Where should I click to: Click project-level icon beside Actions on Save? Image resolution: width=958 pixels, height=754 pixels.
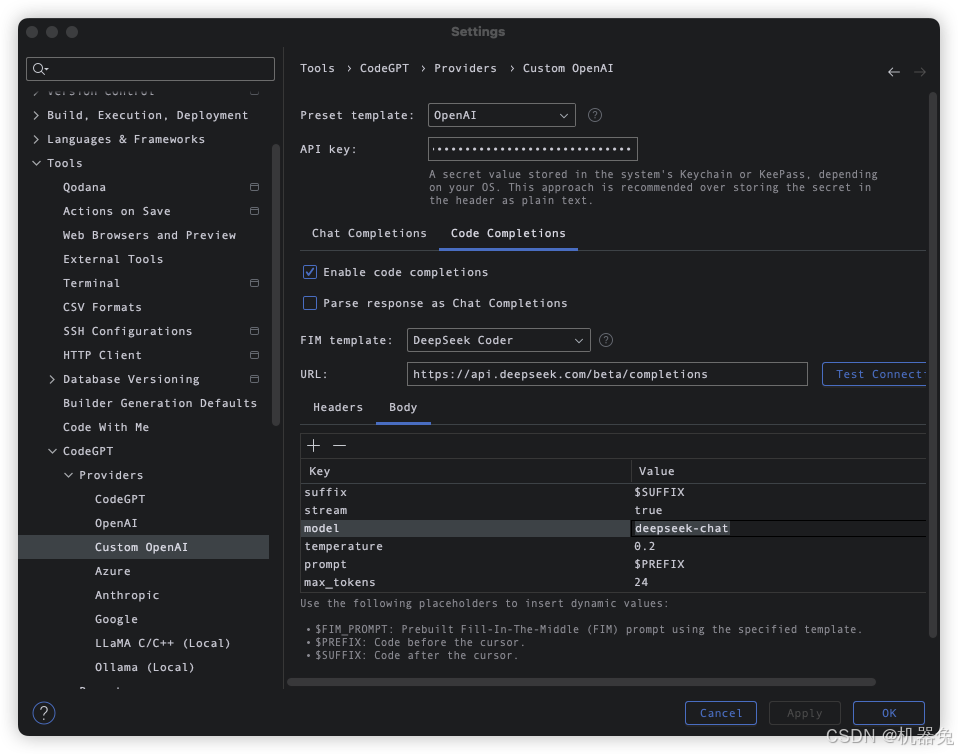coord(254,211)
